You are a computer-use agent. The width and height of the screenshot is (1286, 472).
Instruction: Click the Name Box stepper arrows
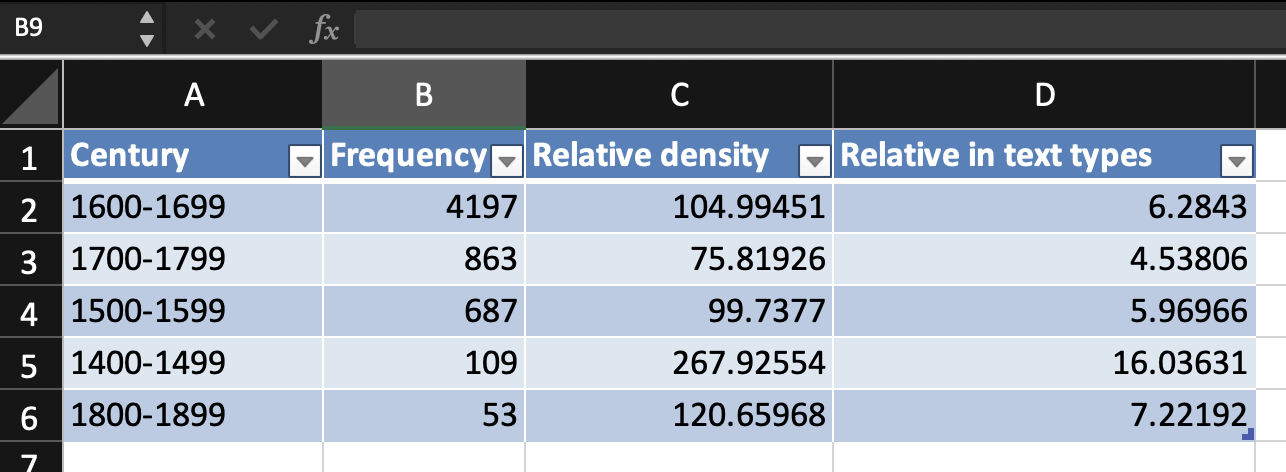pos(147,30)
